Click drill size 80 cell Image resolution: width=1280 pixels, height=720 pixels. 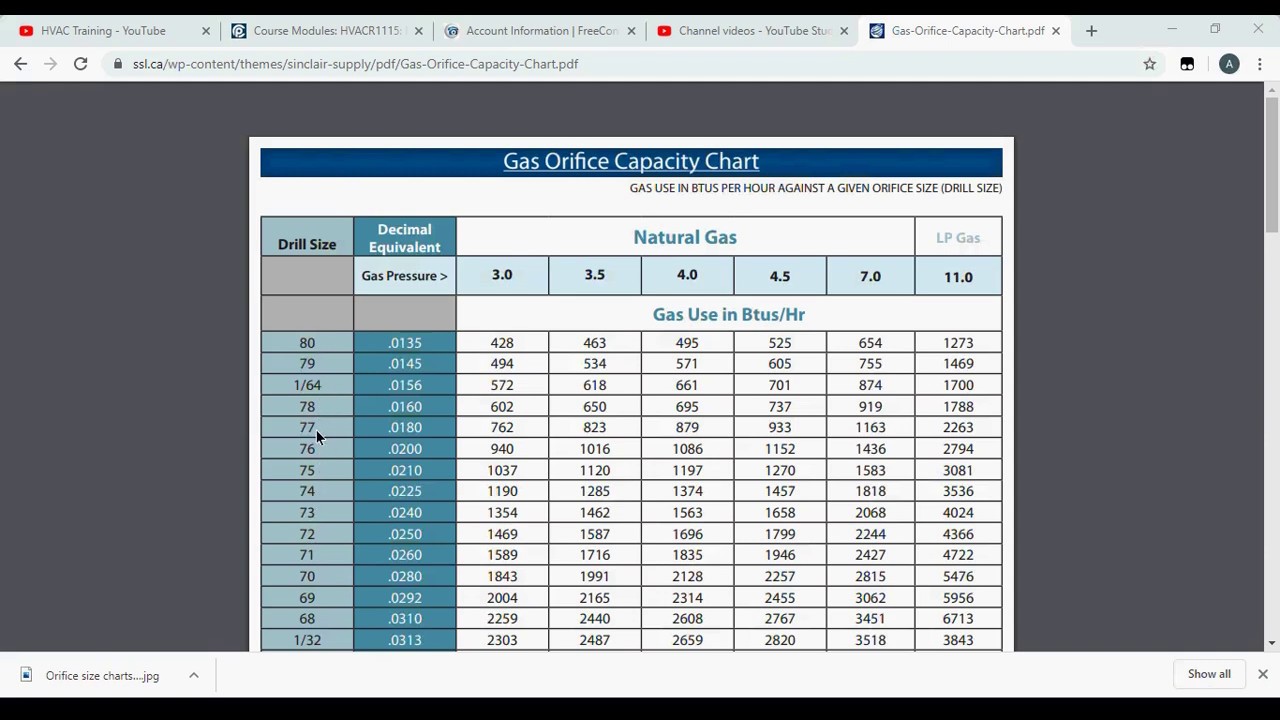307,343
